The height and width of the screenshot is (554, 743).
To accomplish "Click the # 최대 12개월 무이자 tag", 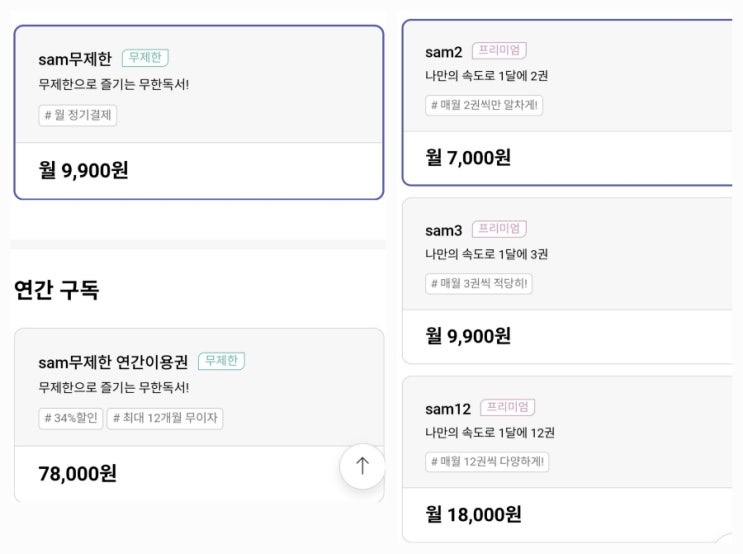I will (165, 418).
